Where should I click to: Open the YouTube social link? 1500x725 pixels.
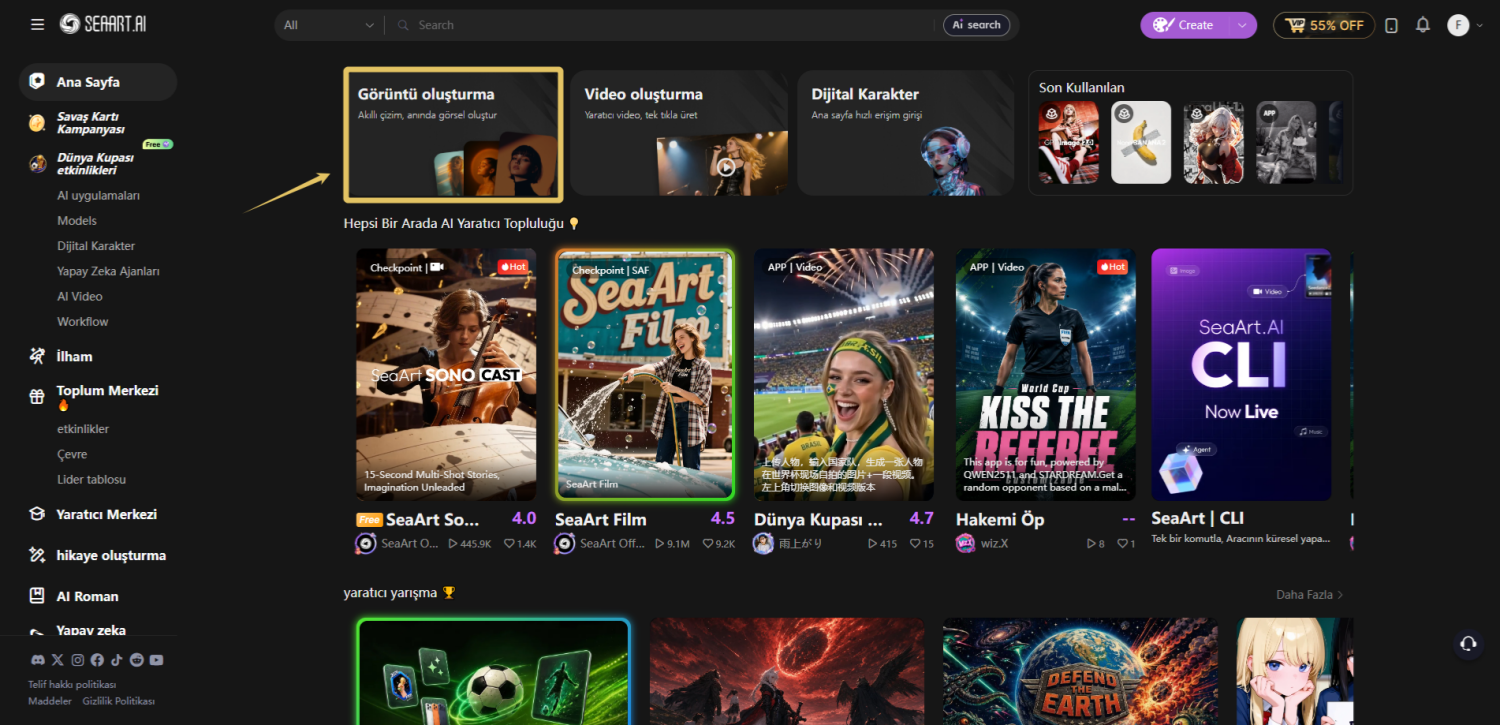click(156, 660)
